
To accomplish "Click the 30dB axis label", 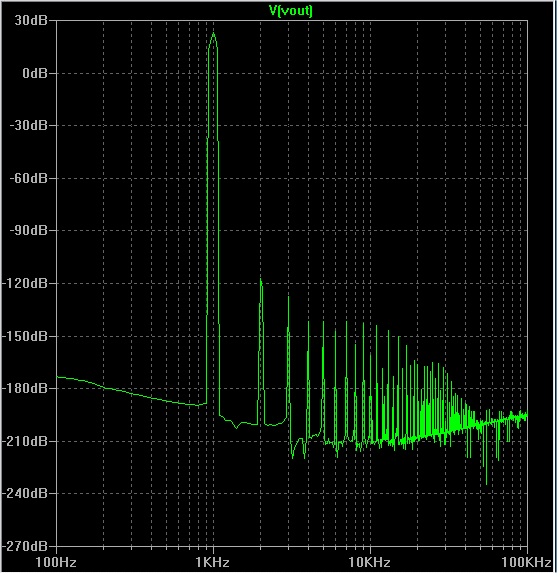I will pos(31,21).
